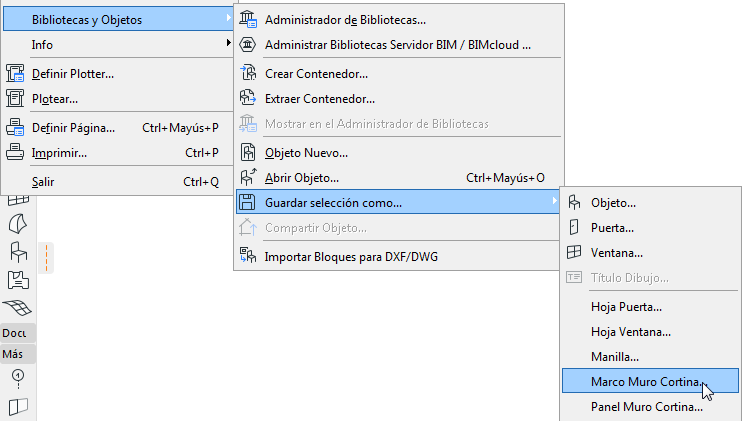This screenshot has width=742, height=421.
Task: Click Importar Bloques para DXF/DWG icon
Action: coord(246,256)
